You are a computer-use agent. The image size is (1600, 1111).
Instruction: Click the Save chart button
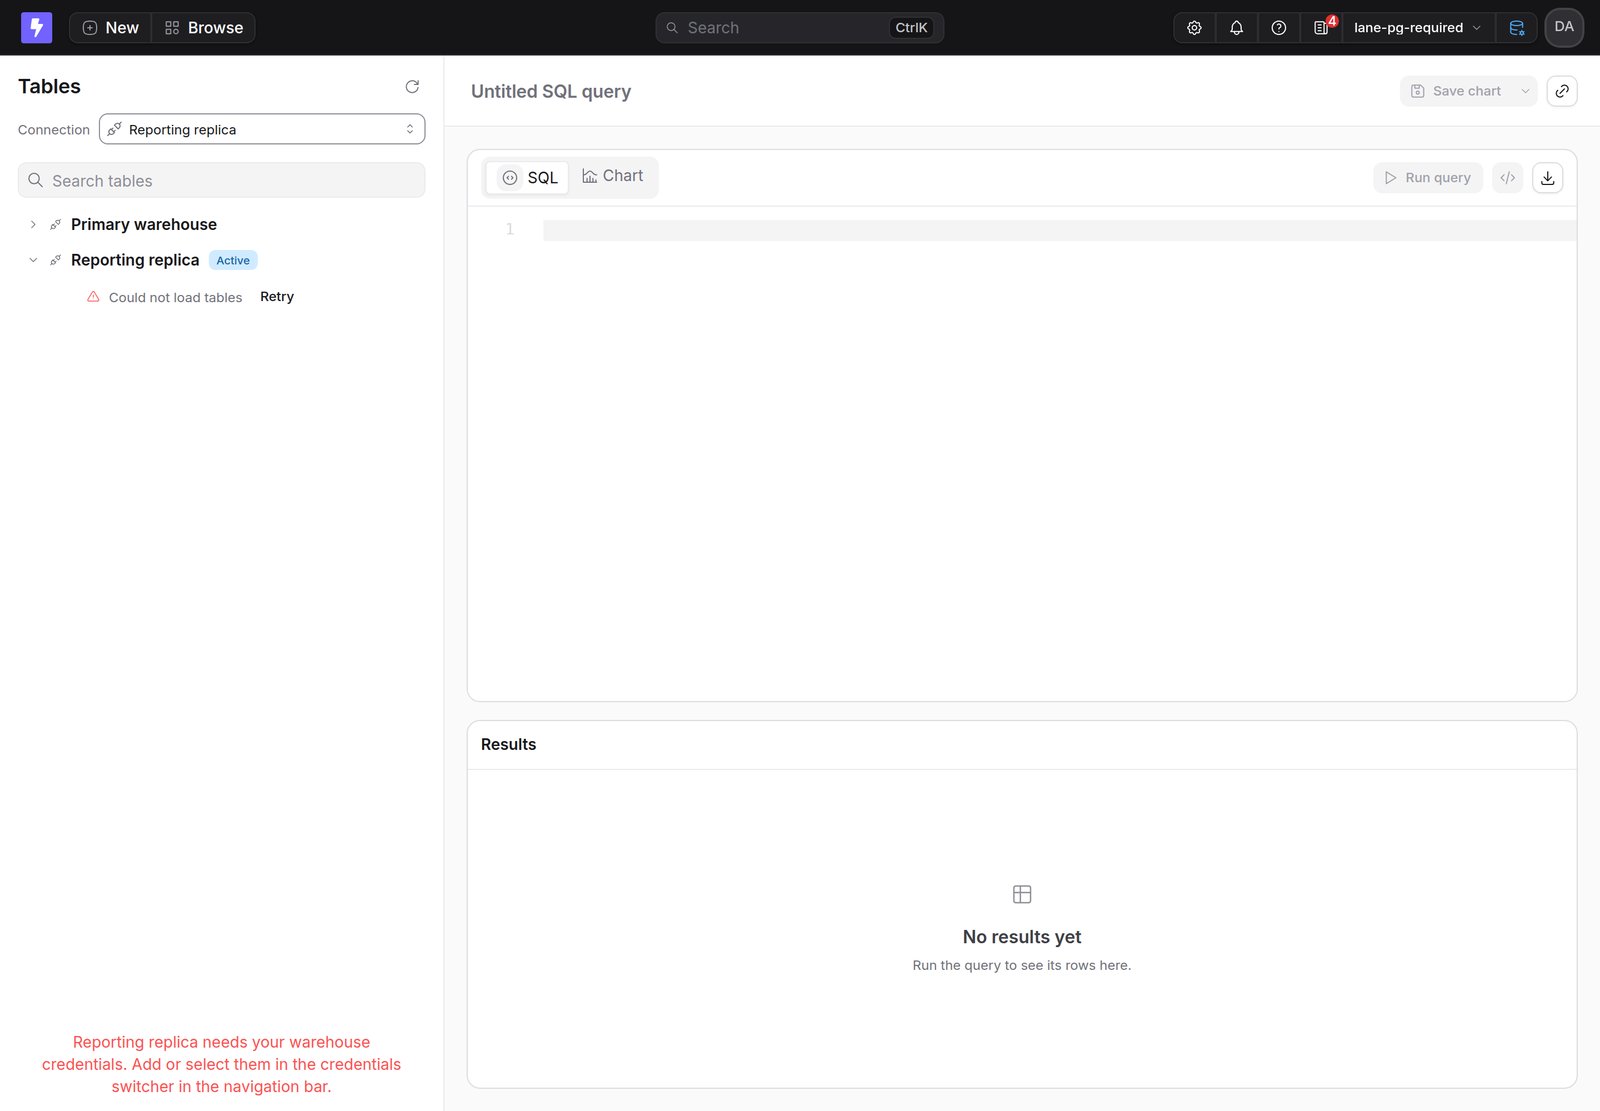pos(1457,91)
